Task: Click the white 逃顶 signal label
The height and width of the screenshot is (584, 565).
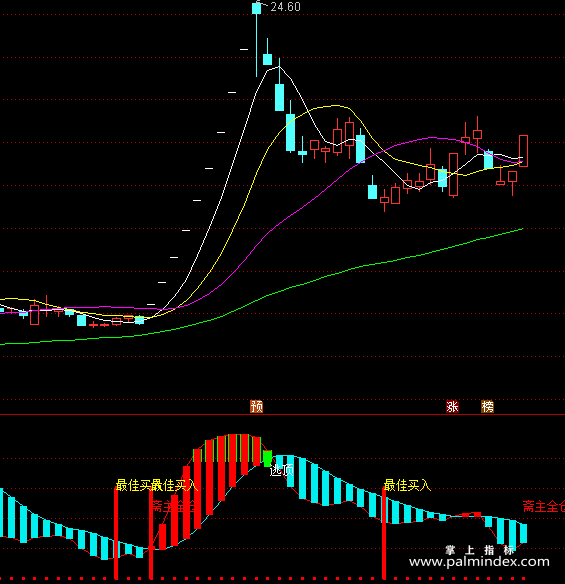Action: click(x=282, y=470)
